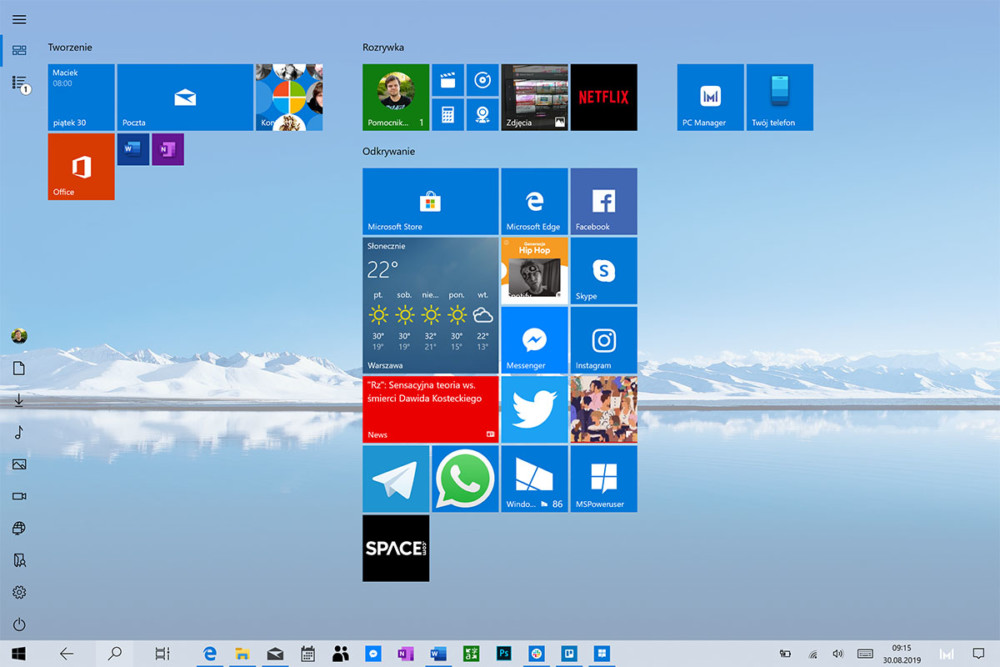This screenshot has height=667, width=1000.
Task: Open the Messenger tile
Action: click(x=534, y=341)
